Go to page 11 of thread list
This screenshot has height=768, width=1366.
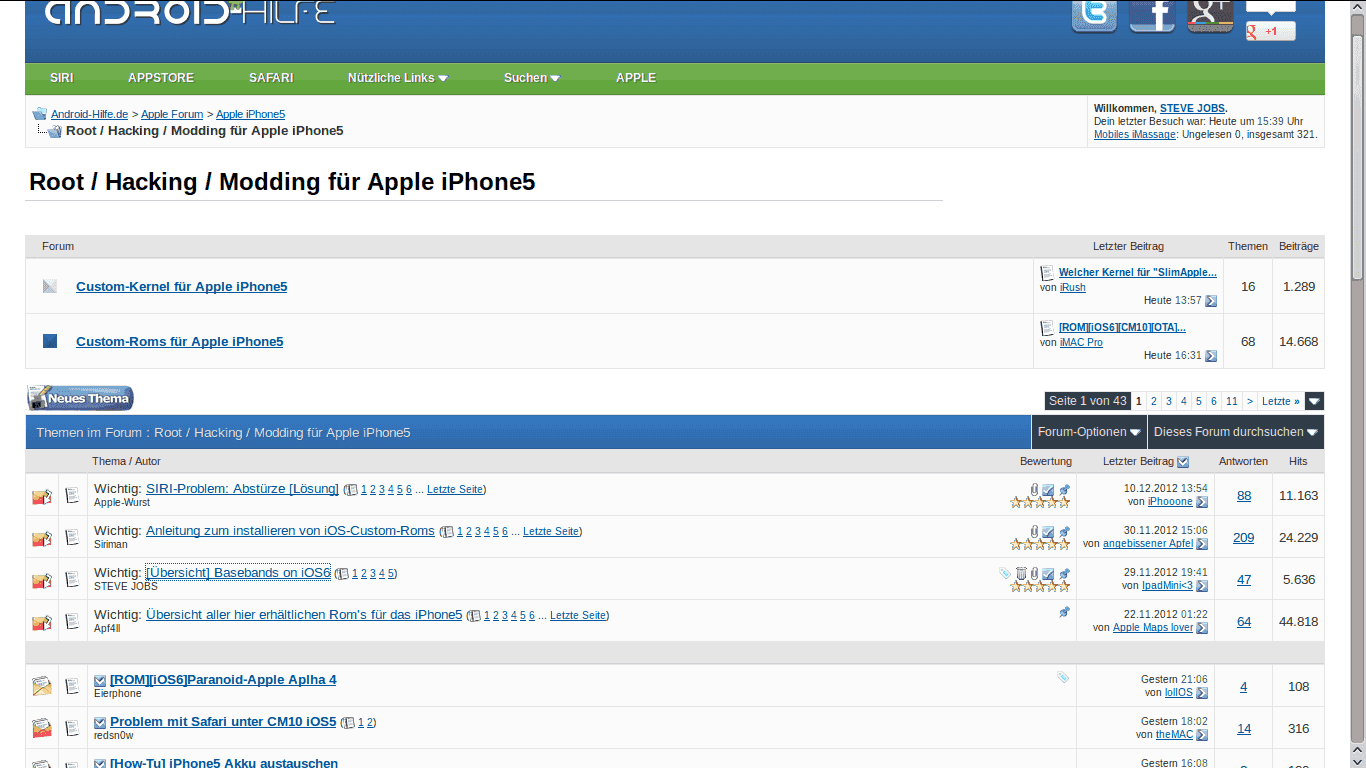[x=1232, y=401]
